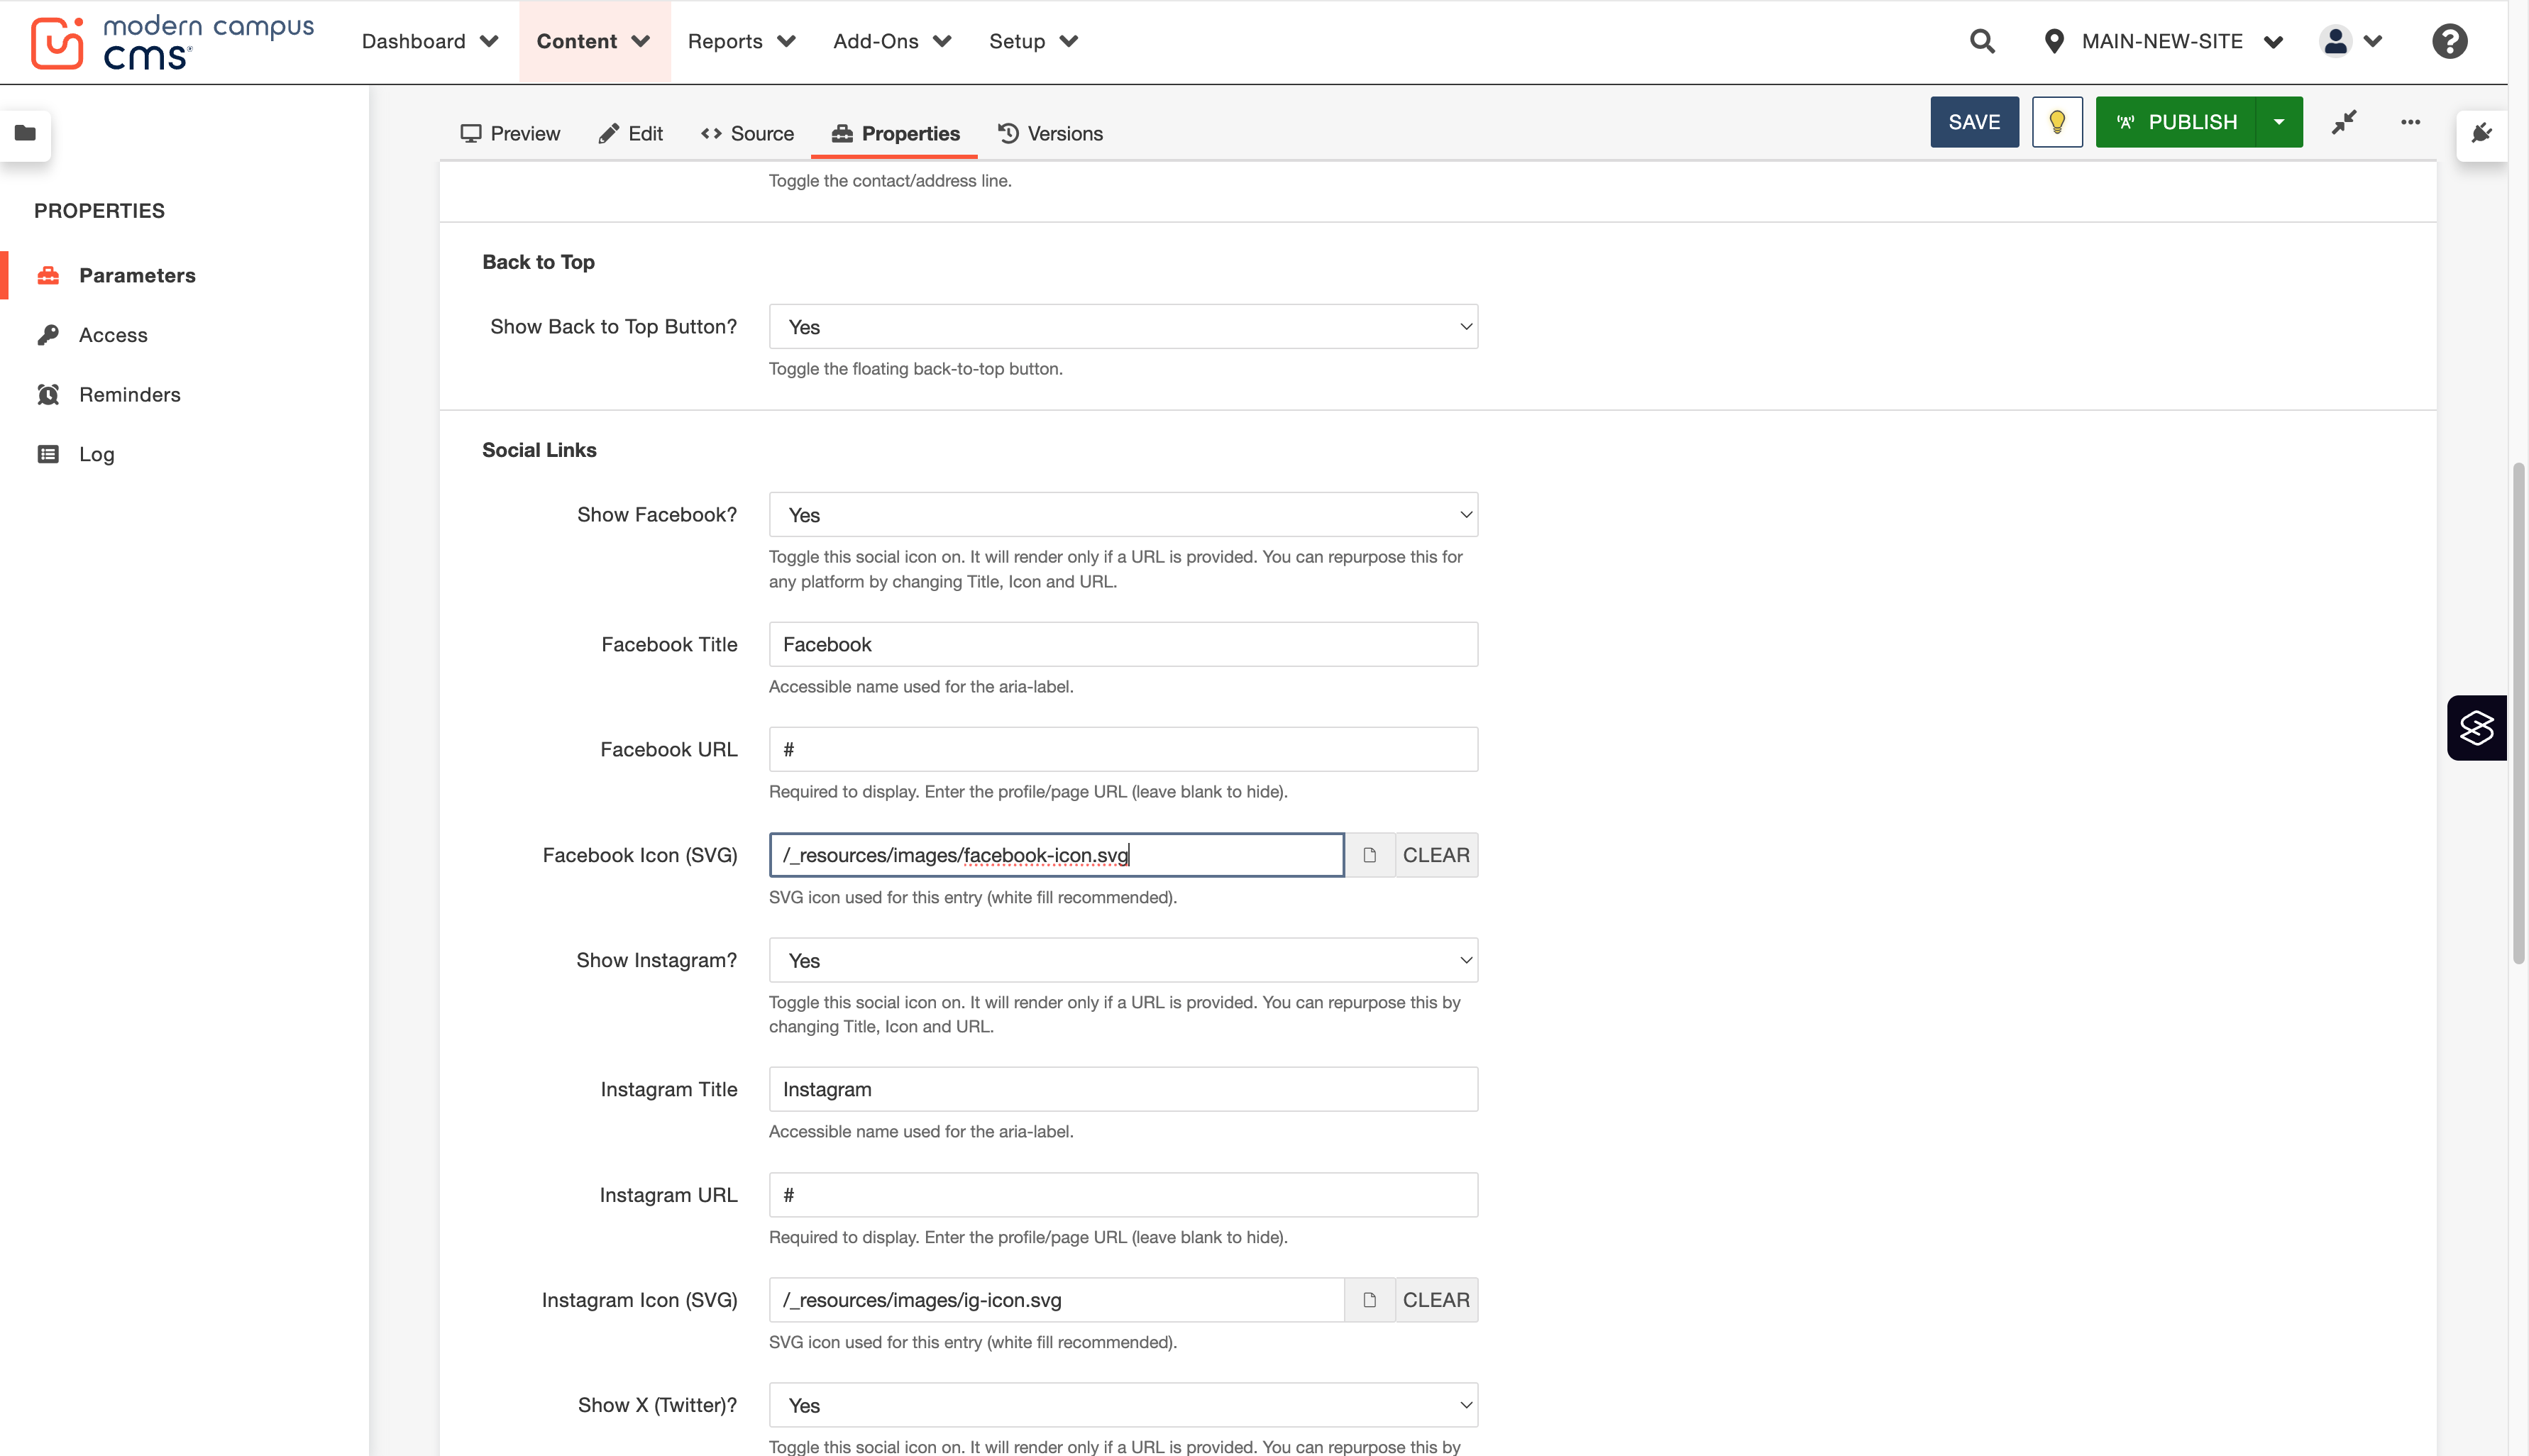Focus the Instagram Icon SVG path field
The image size is (2529, 1456).
coord(1056,1300)
